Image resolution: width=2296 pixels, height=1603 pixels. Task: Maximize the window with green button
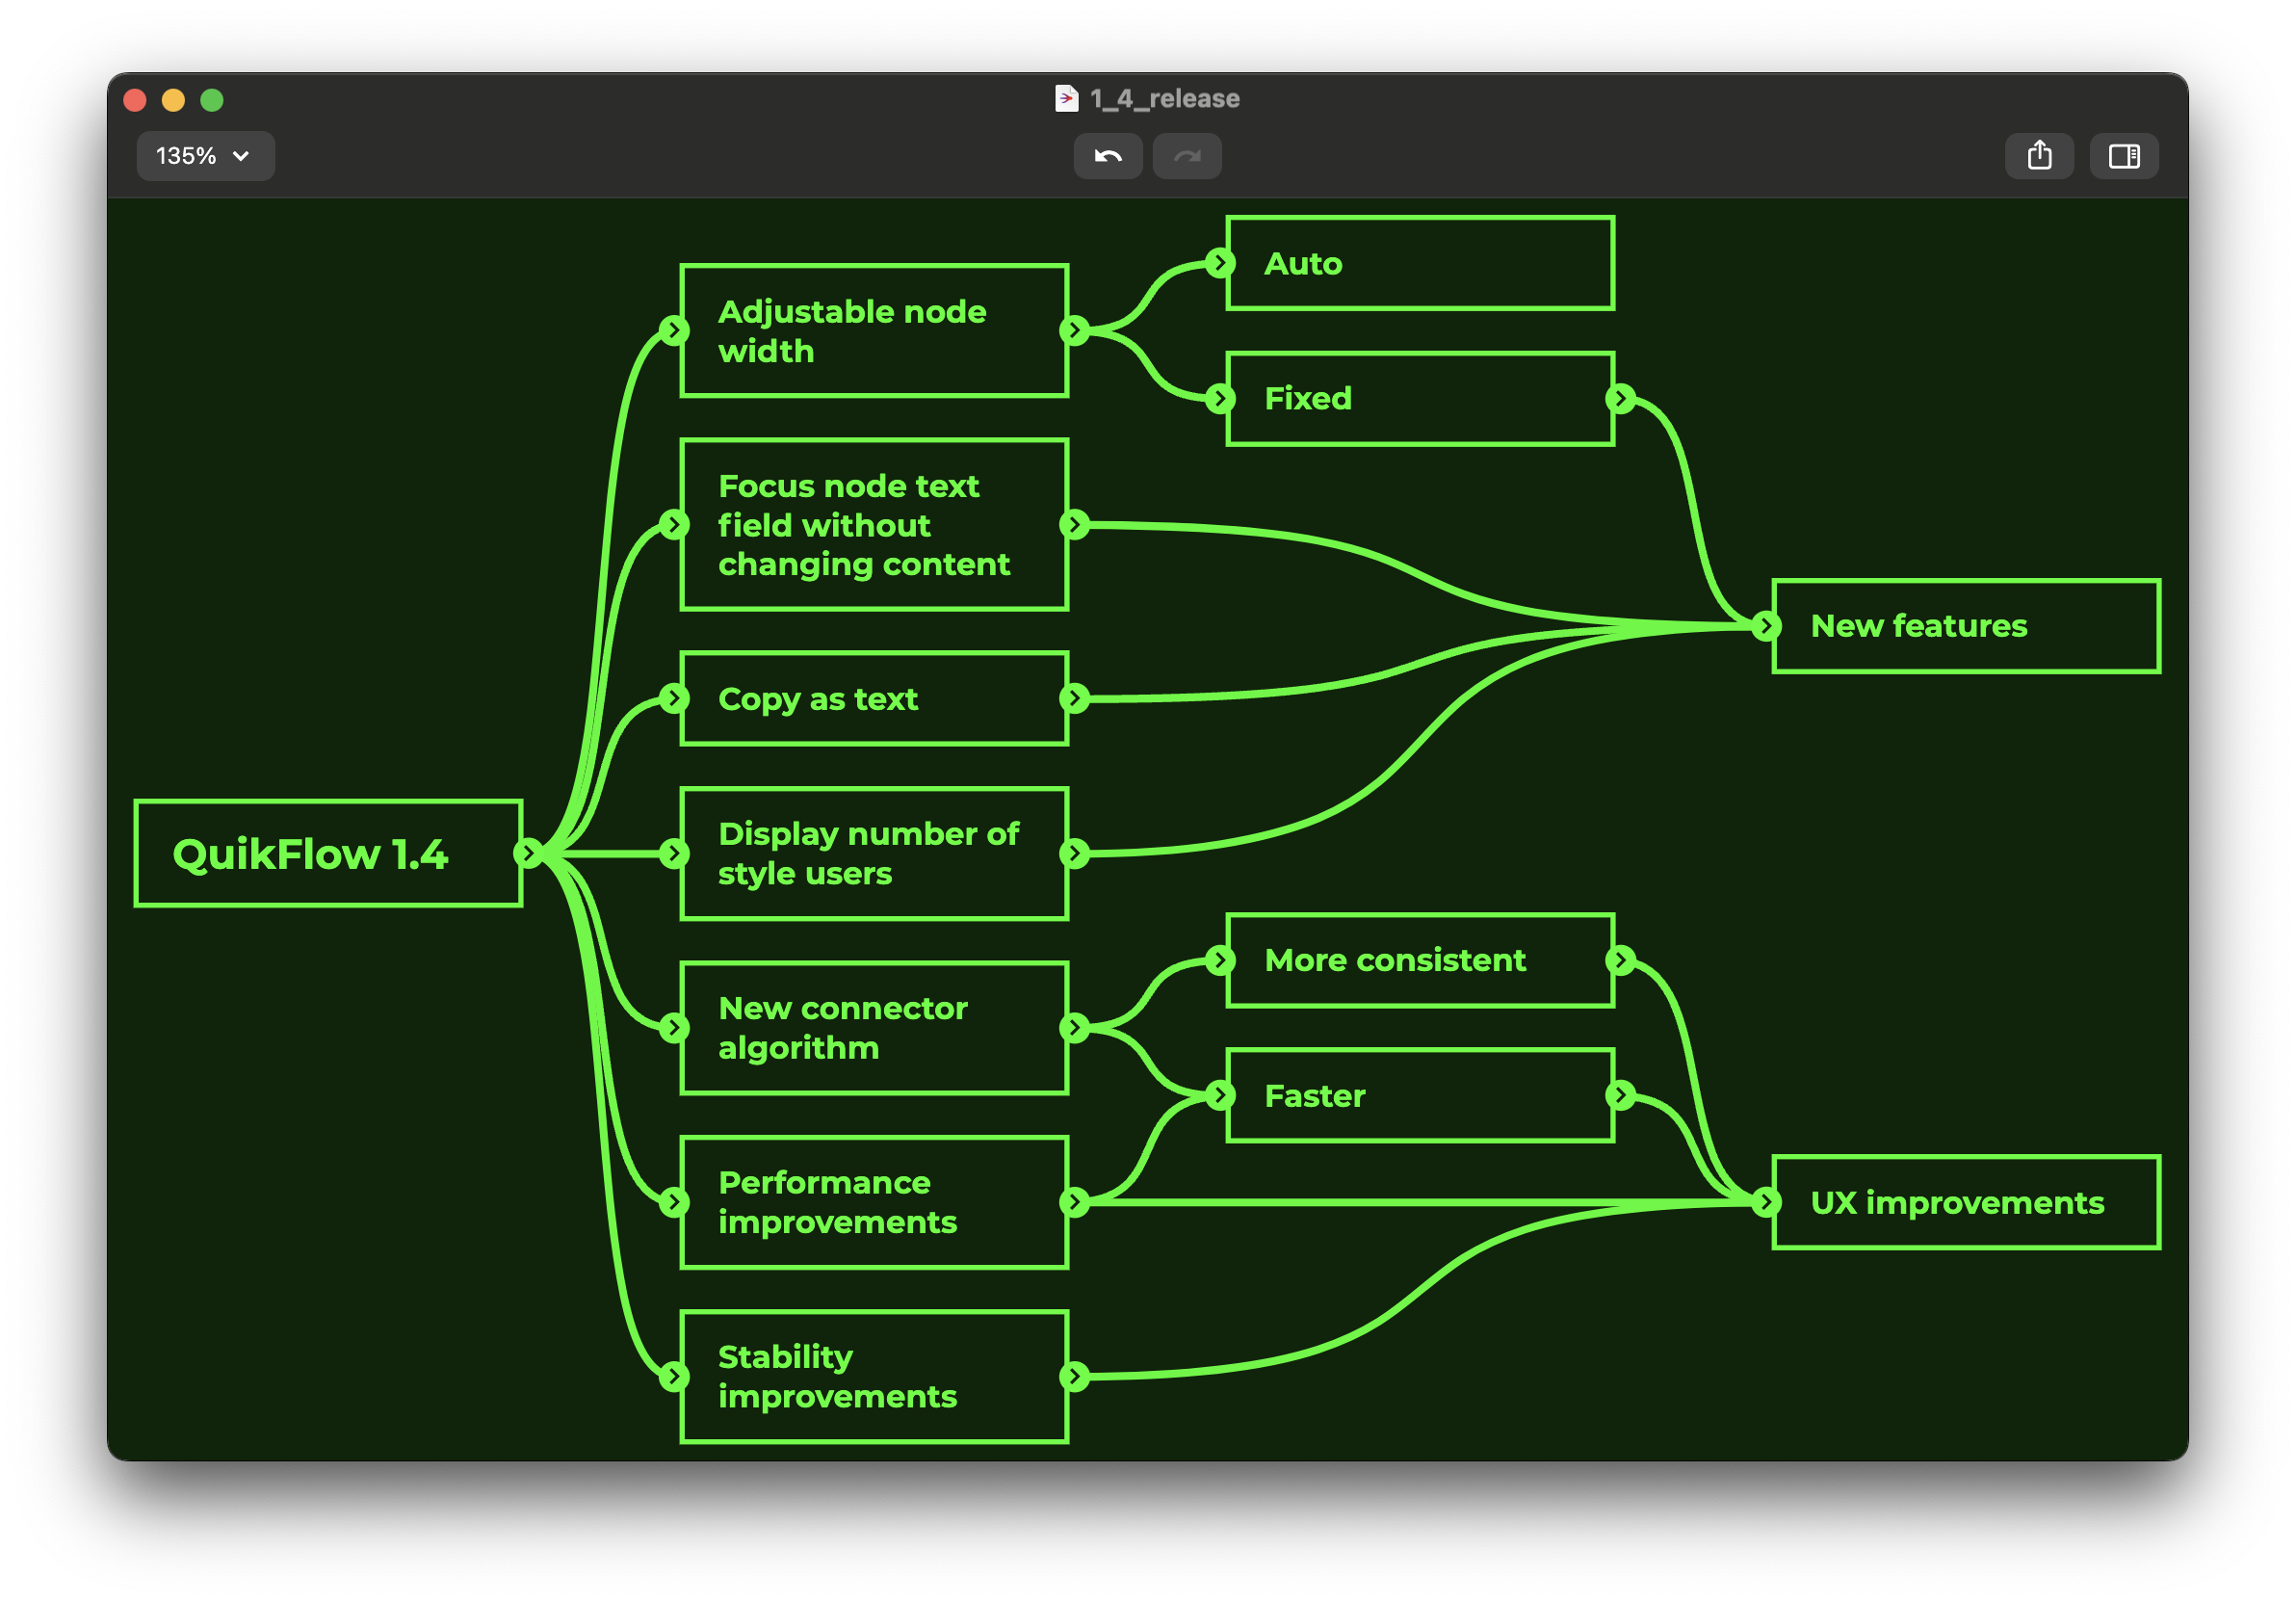point(212,100)
